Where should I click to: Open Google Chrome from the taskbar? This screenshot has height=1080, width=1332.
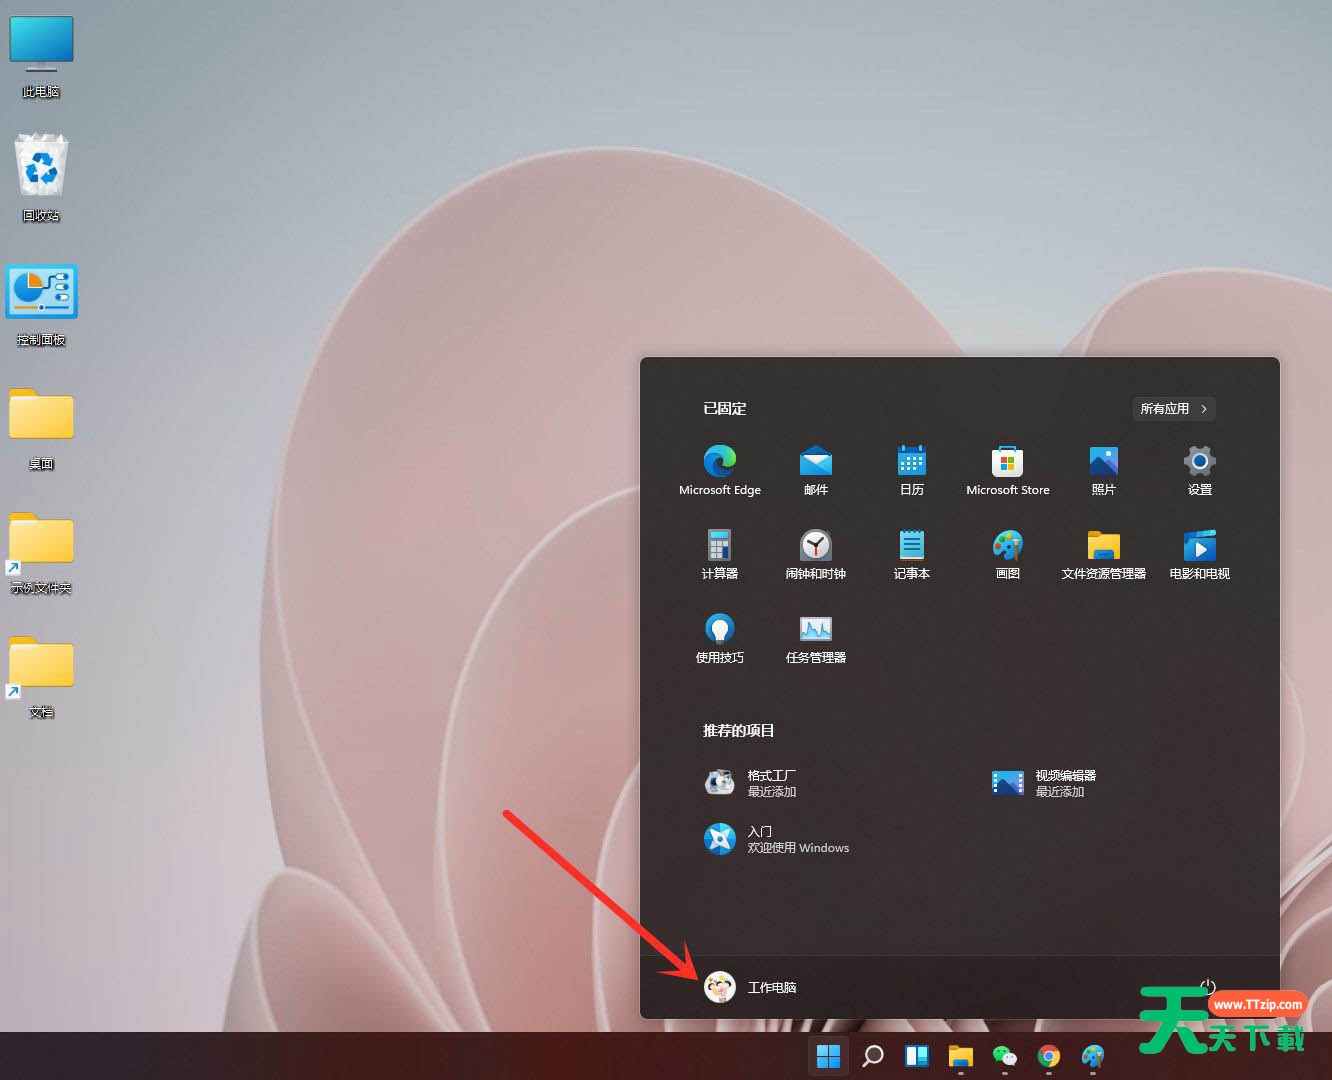point(1049,1056)
